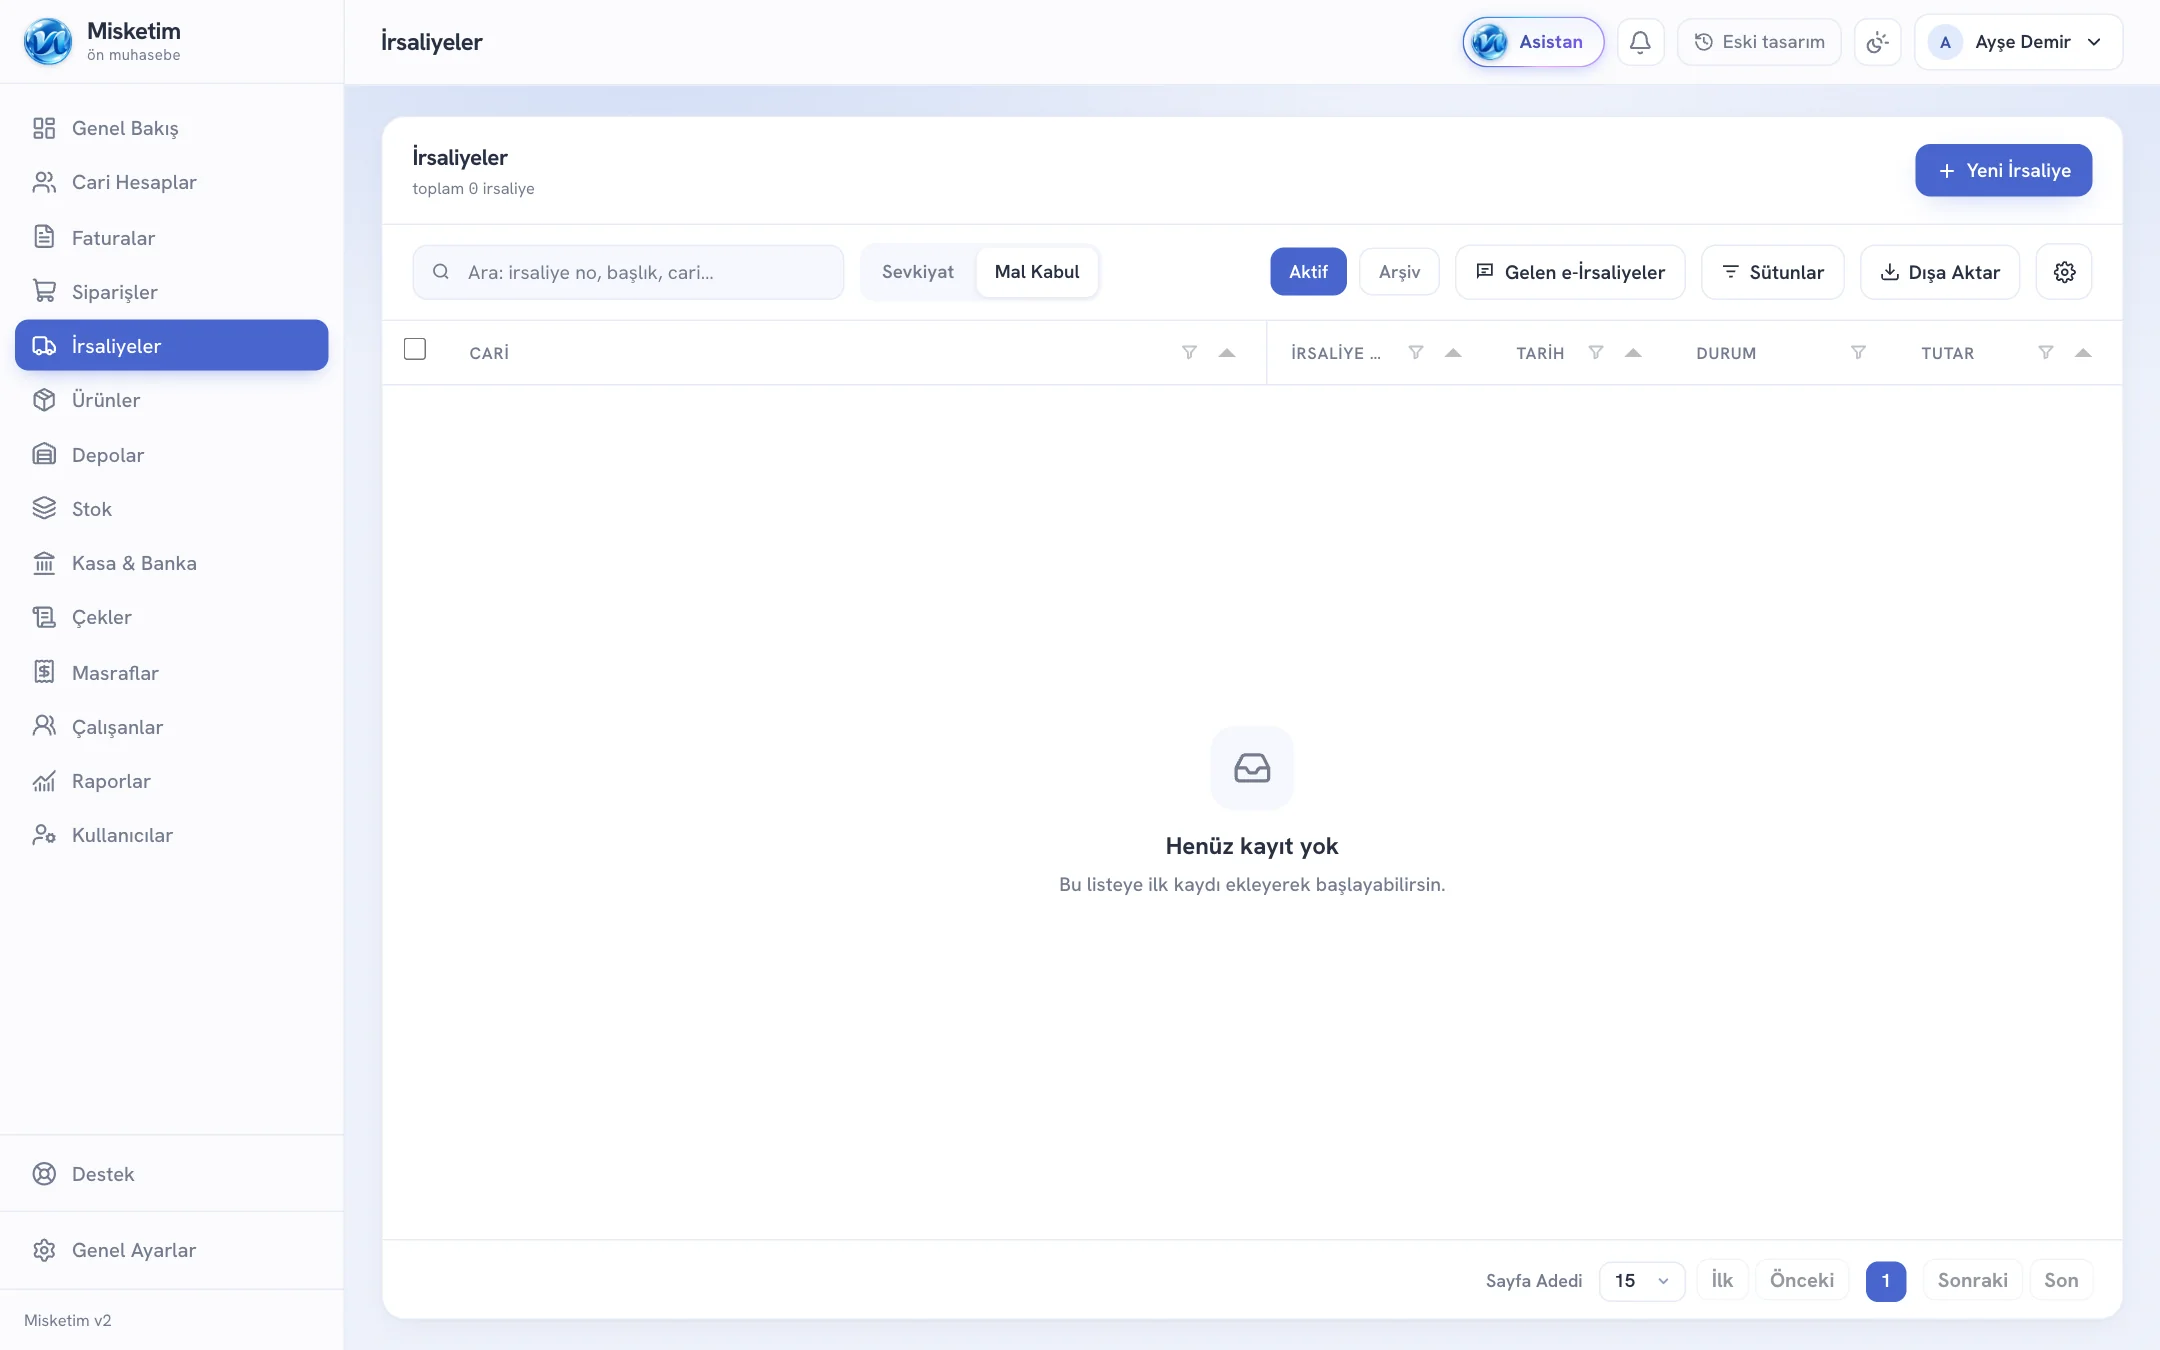Create Yeni İrsaliye
The width and height of the screenshot is (2160, 1350).
pyautogui.click(x=2003, y=170)
